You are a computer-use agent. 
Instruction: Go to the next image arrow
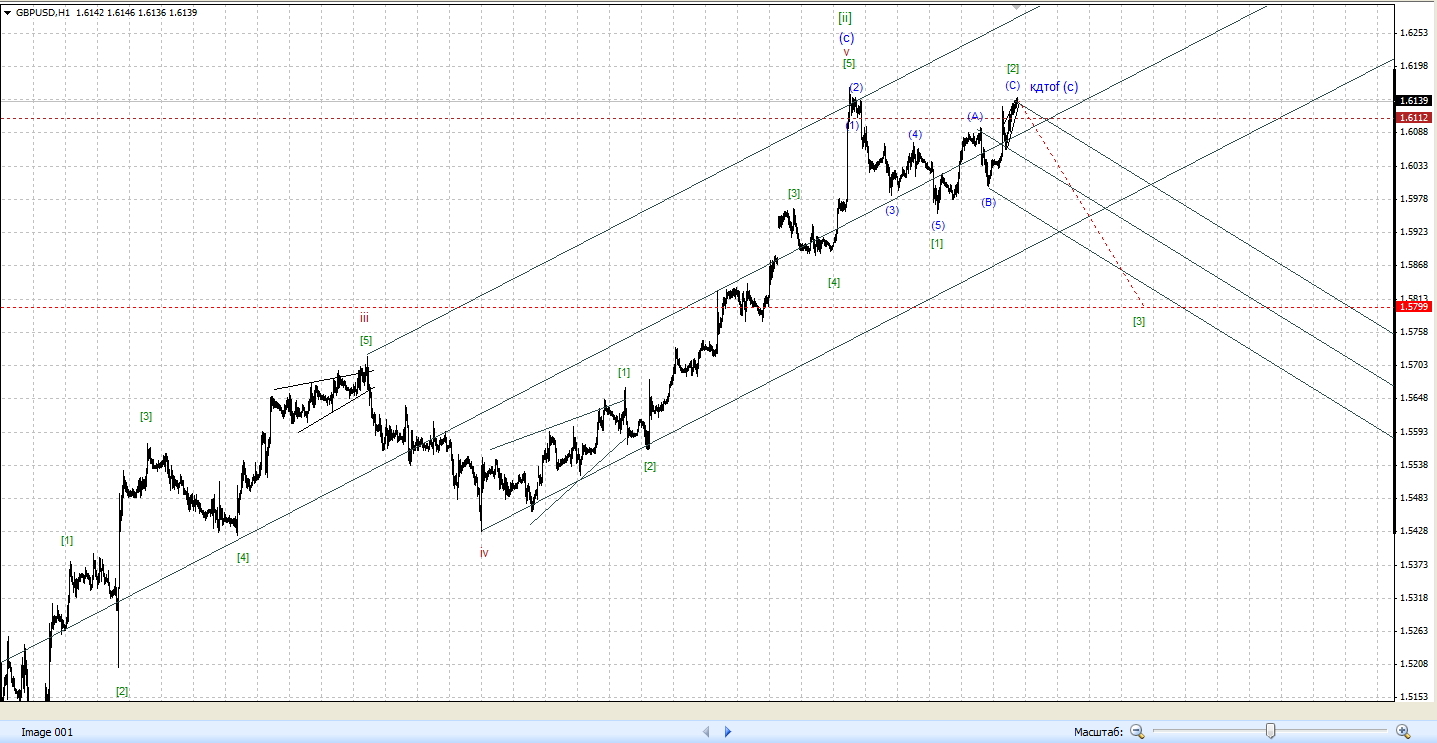click(x=728, y=732)
